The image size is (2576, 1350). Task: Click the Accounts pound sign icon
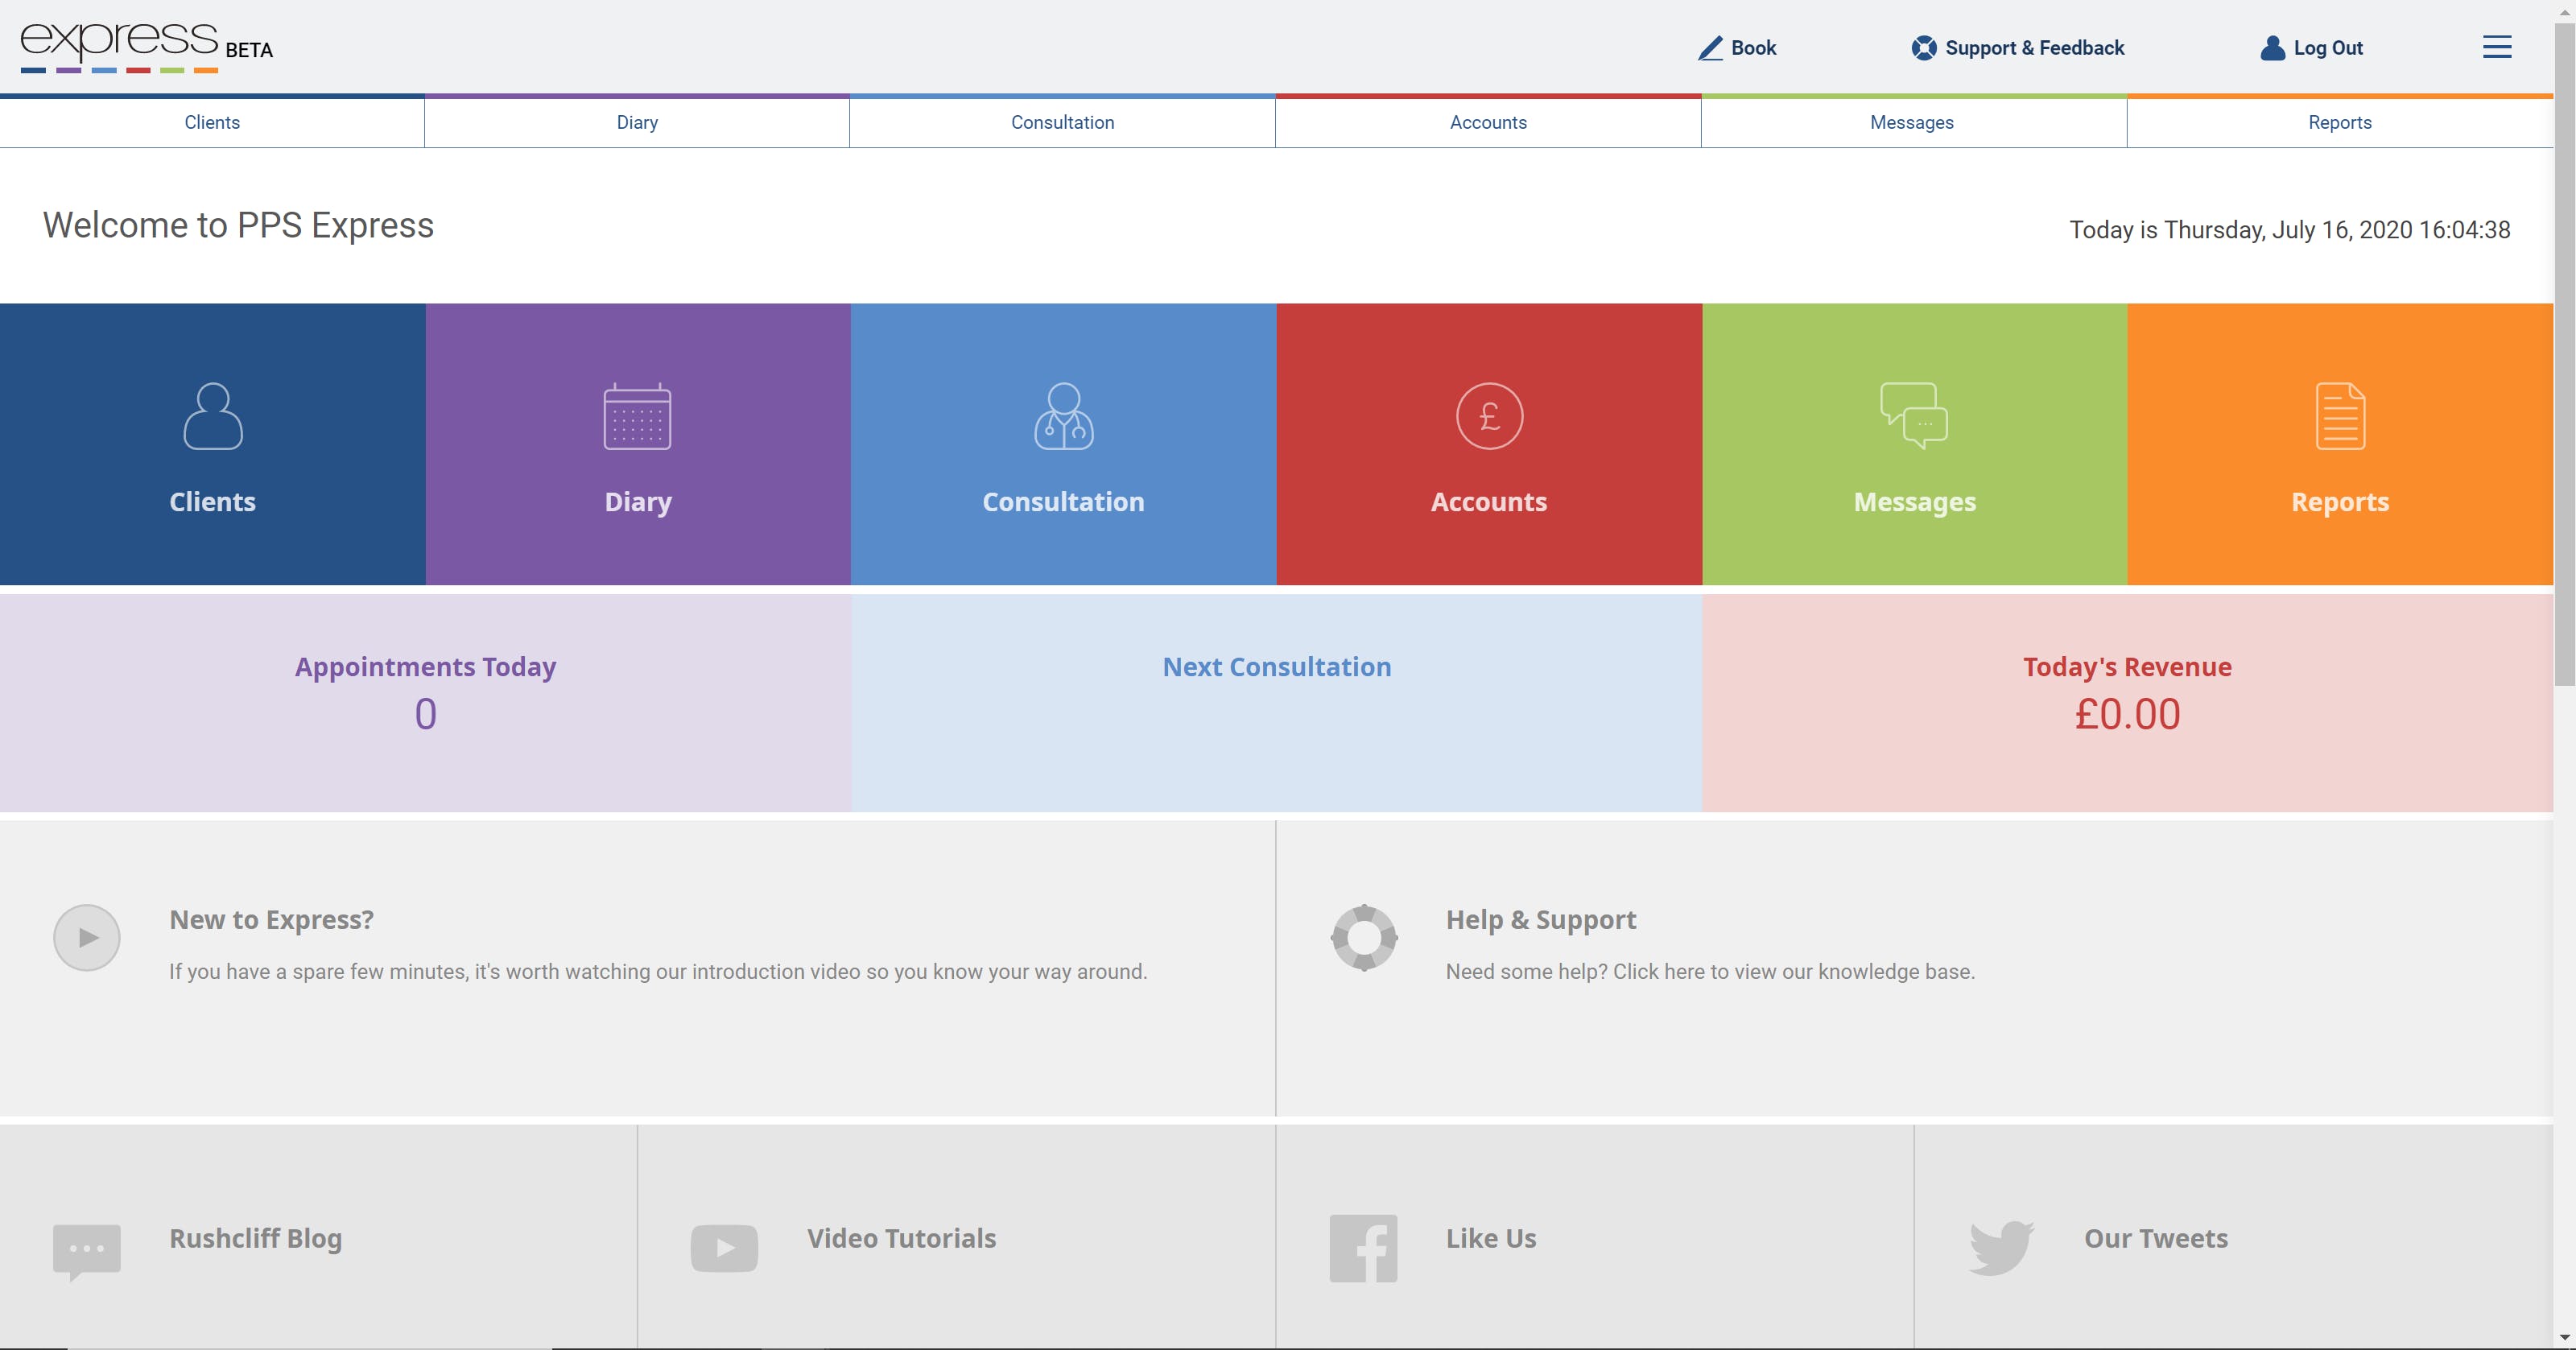1489,416
